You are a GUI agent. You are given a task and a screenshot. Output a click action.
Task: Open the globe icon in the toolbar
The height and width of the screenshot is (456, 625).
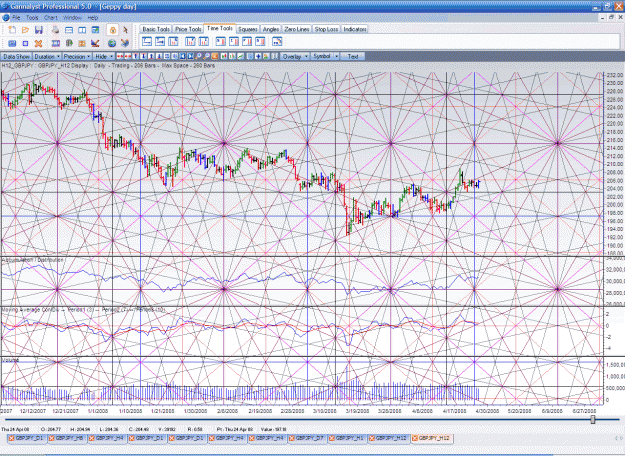tap(112, 43)
